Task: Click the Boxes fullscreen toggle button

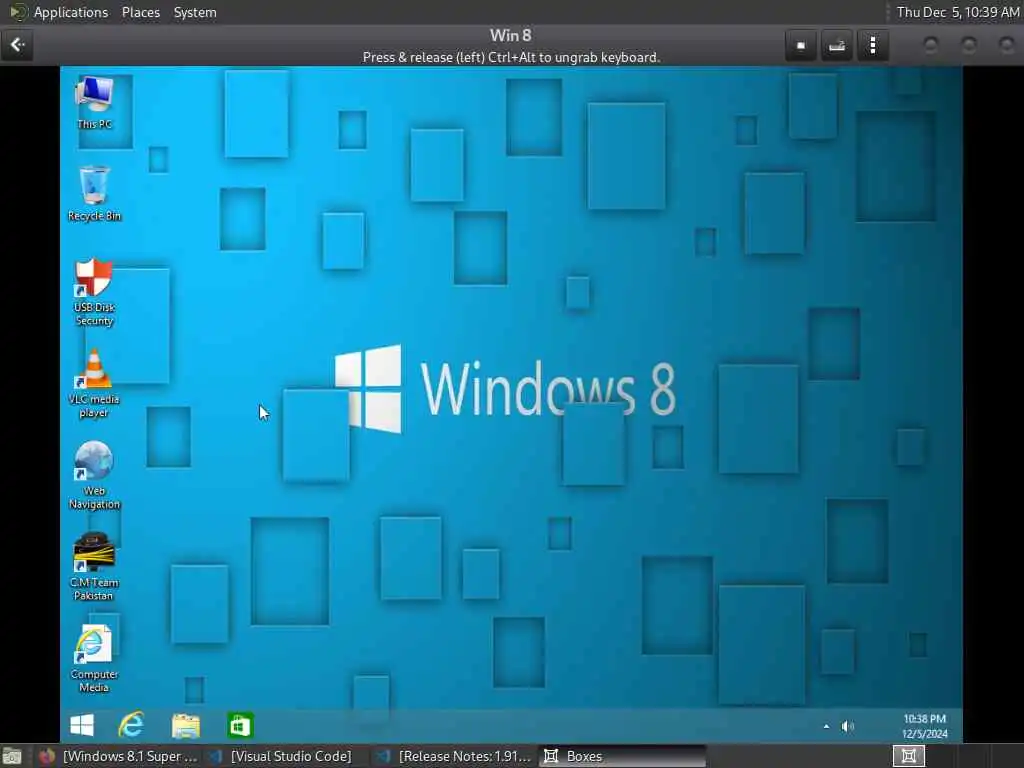Action: [801, 46]
